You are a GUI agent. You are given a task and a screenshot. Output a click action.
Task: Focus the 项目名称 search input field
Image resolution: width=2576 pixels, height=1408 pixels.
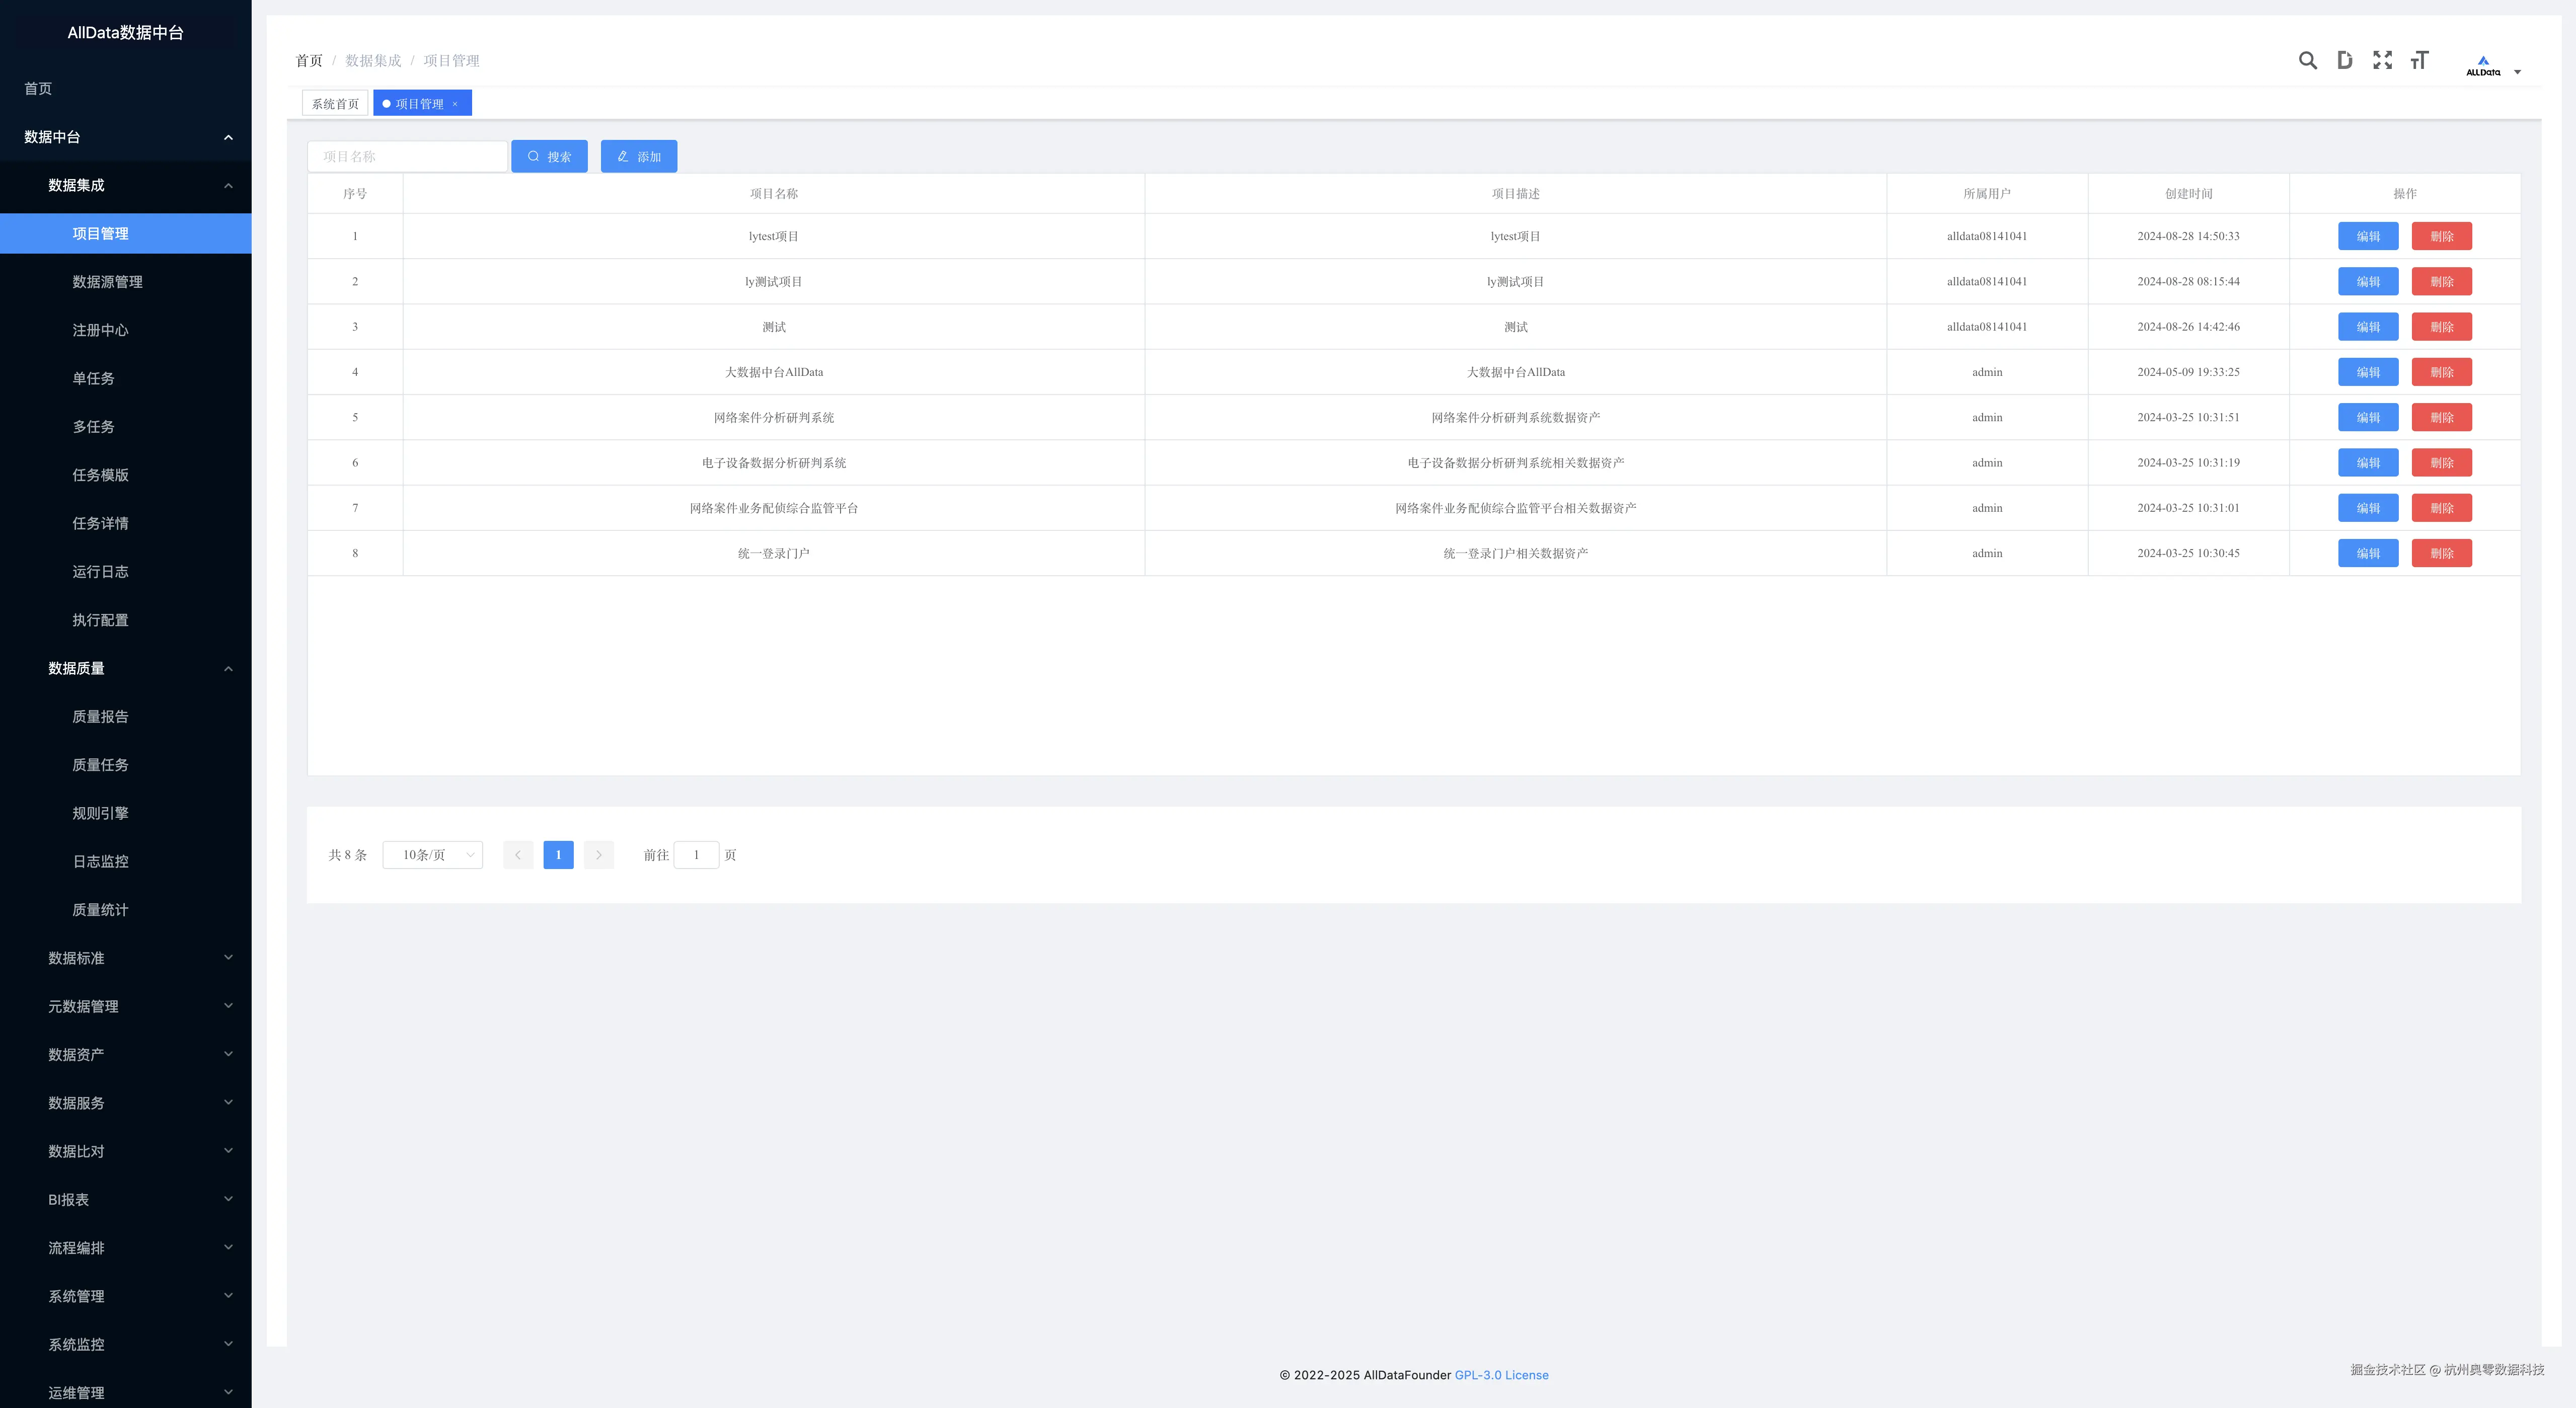(407, 157)
